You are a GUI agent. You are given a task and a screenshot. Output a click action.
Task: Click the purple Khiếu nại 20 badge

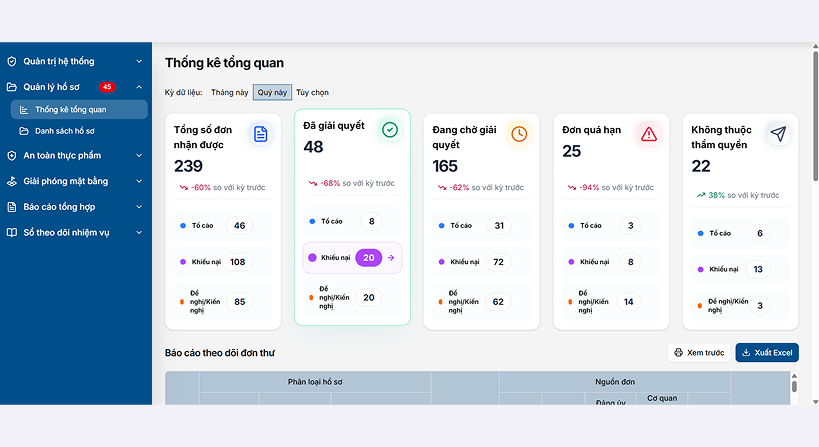click(x=369, y=257)
